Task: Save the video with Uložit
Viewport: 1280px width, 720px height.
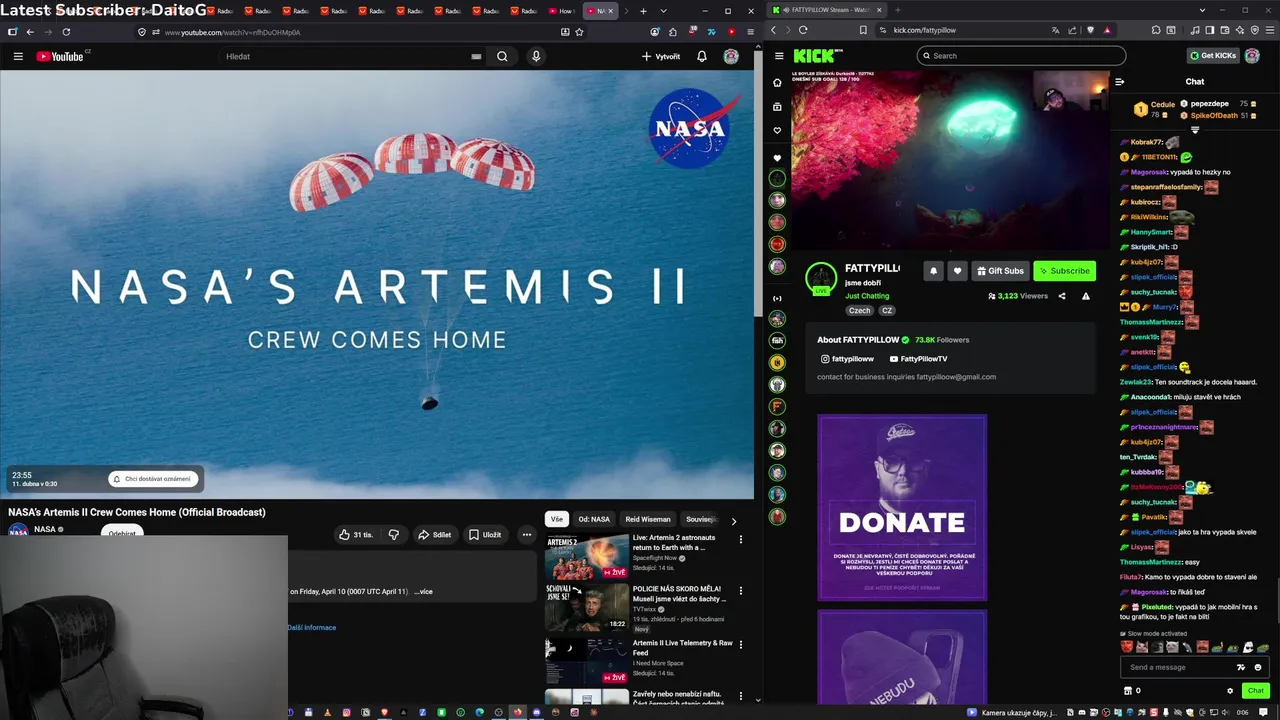Action: coord(485,535)
